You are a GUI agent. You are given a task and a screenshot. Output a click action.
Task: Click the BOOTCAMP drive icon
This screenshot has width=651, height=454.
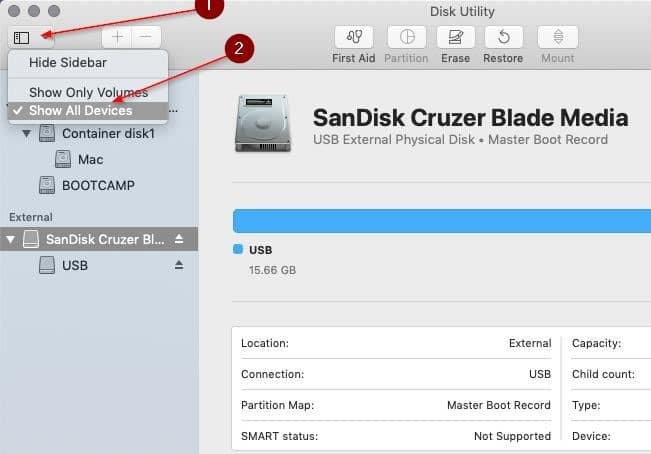(47, 186)
